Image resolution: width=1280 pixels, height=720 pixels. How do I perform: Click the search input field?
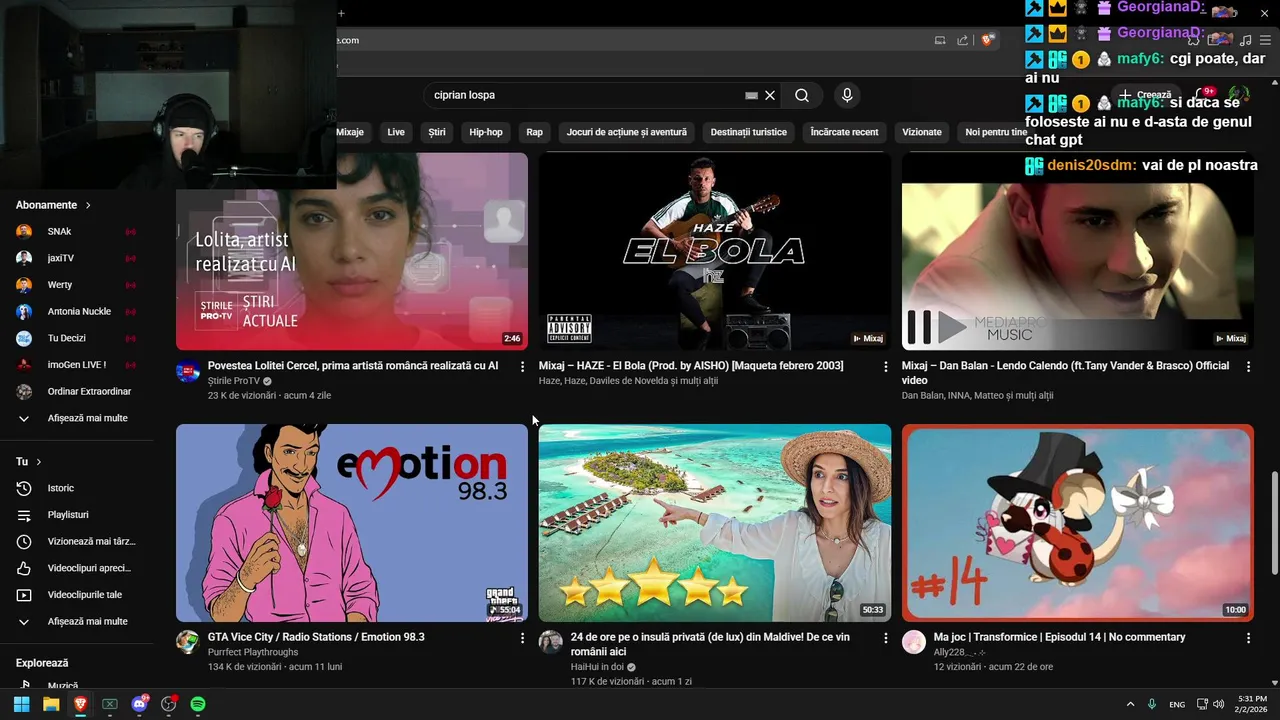pyautogui.click(x=585, y=95)
